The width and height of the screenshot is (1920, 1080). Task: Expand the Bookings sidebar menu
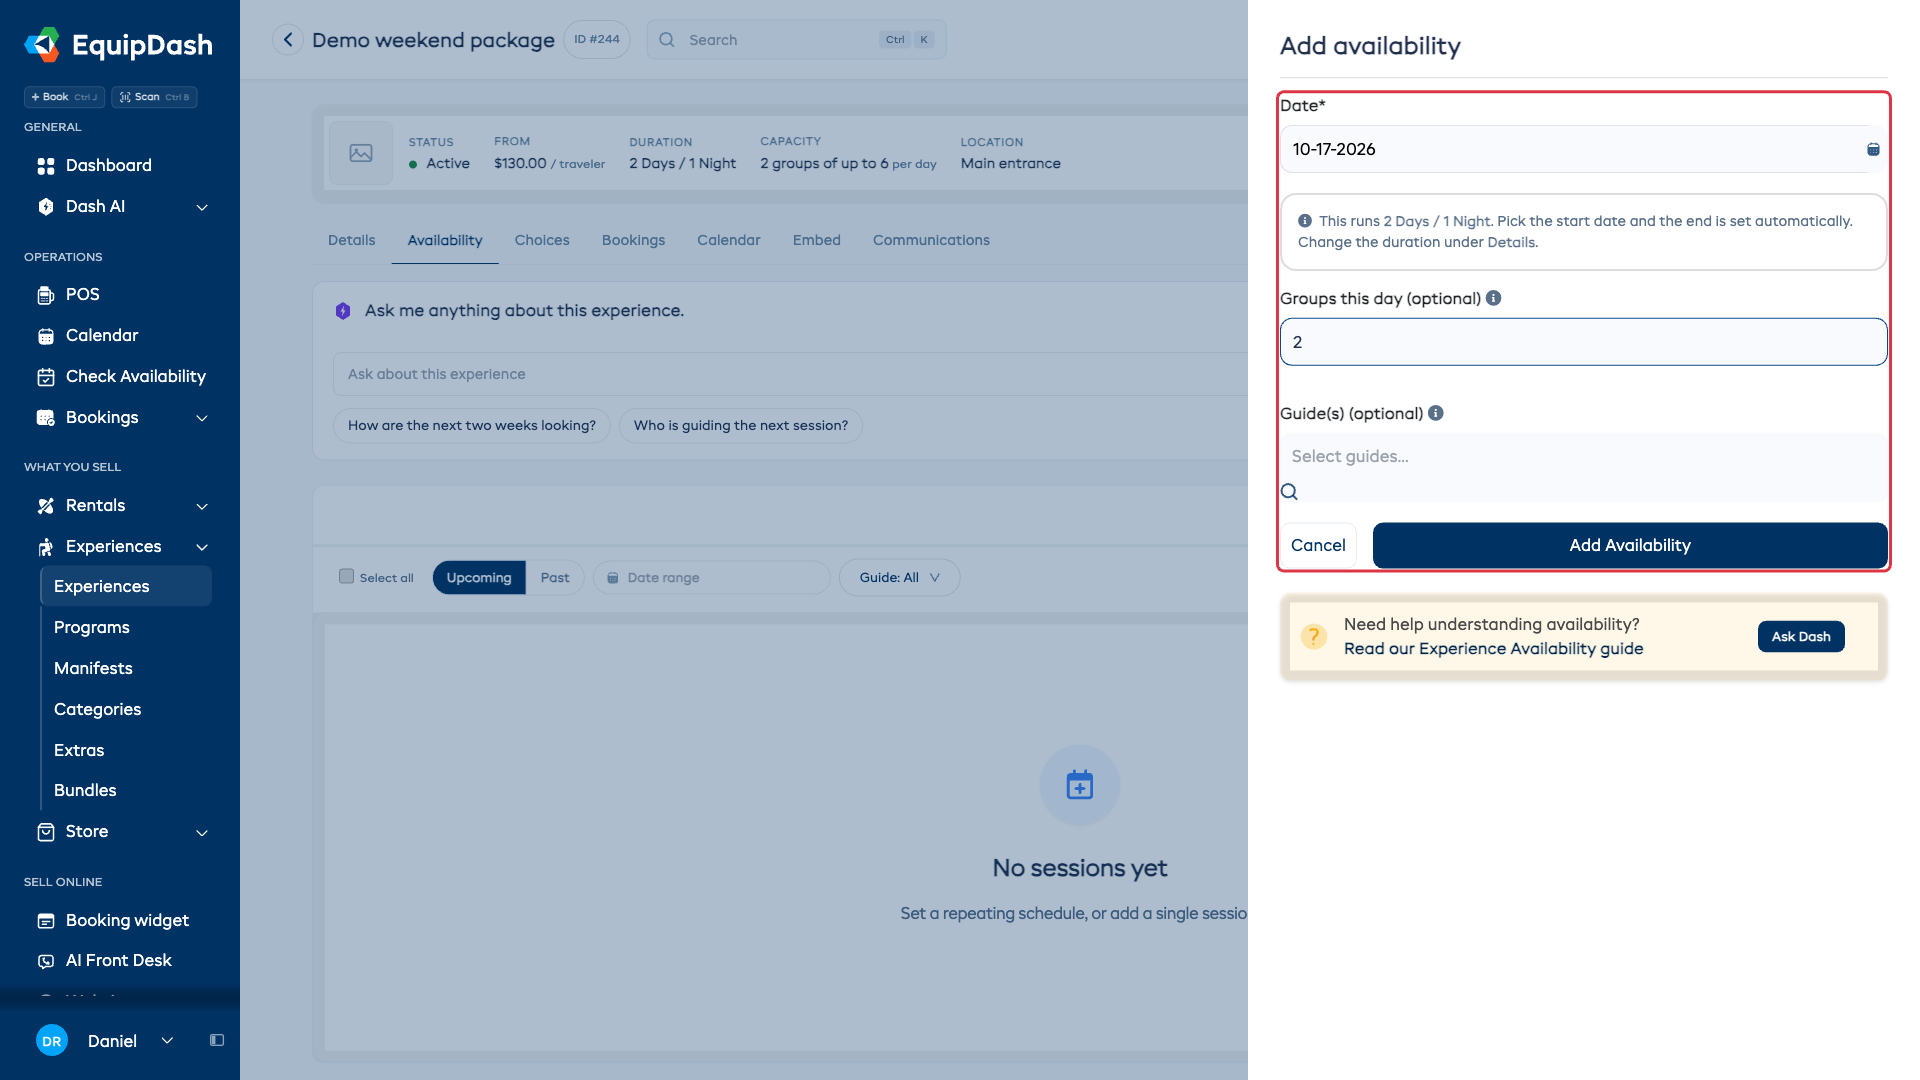(x=202, y=418)
